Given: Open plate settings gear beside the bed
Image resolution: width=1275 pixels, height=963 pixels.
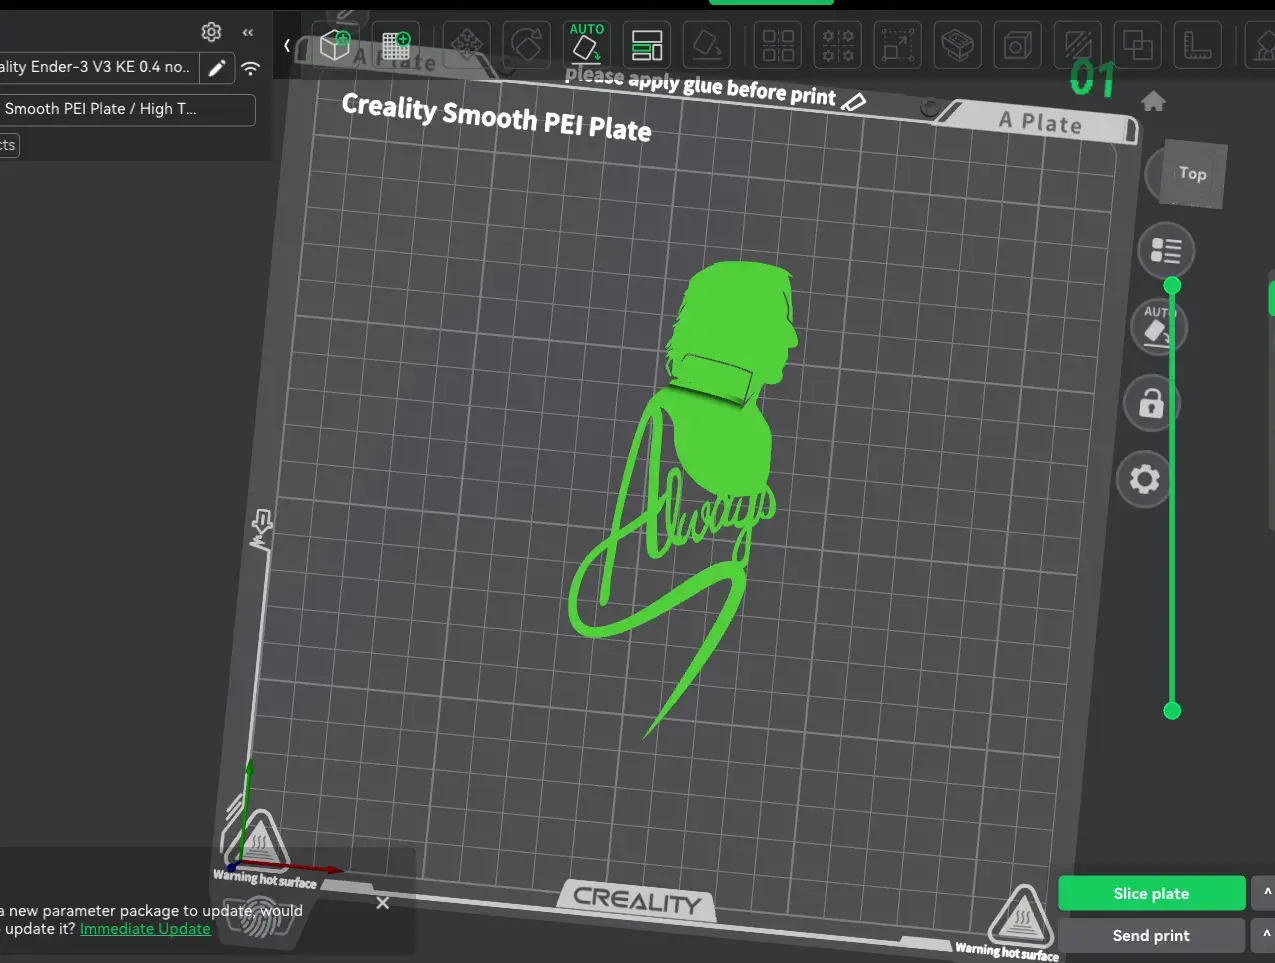Looking at the screenshot, I should point(1144,480).
